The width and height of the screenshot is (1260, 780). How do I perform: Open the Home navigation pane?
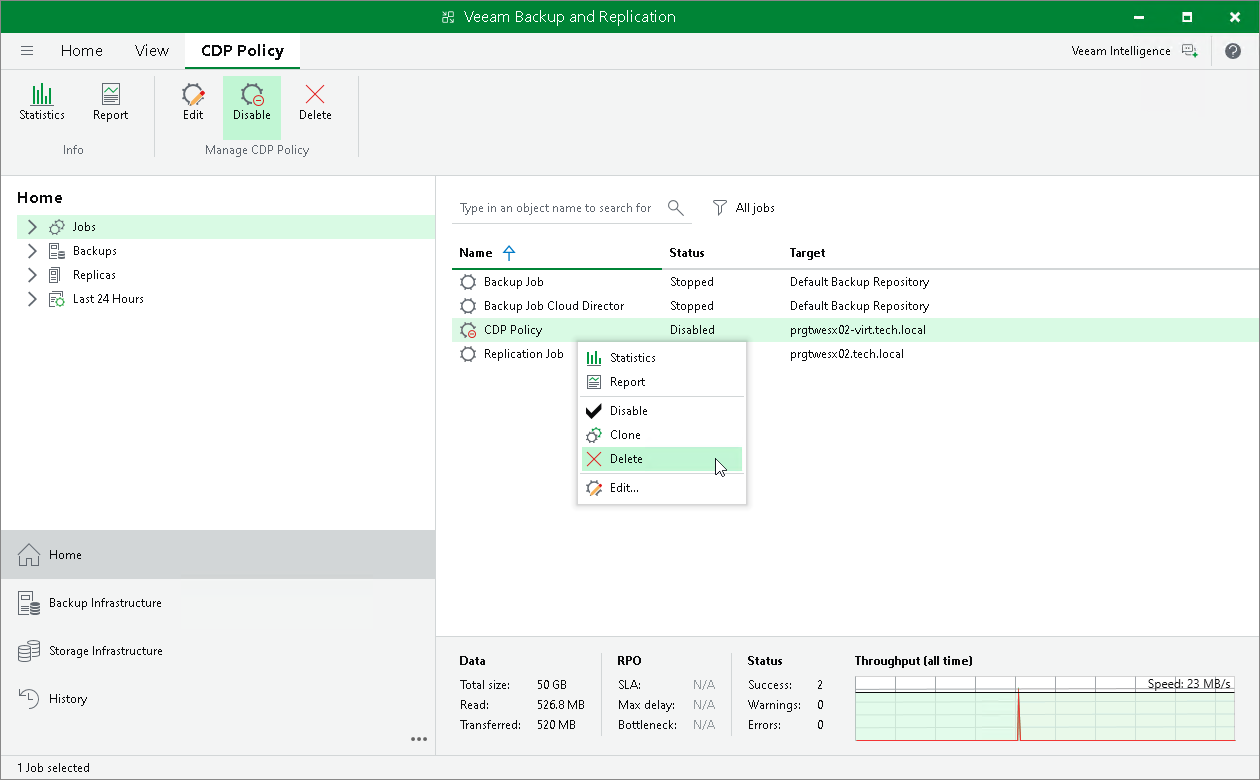point(218,554)
